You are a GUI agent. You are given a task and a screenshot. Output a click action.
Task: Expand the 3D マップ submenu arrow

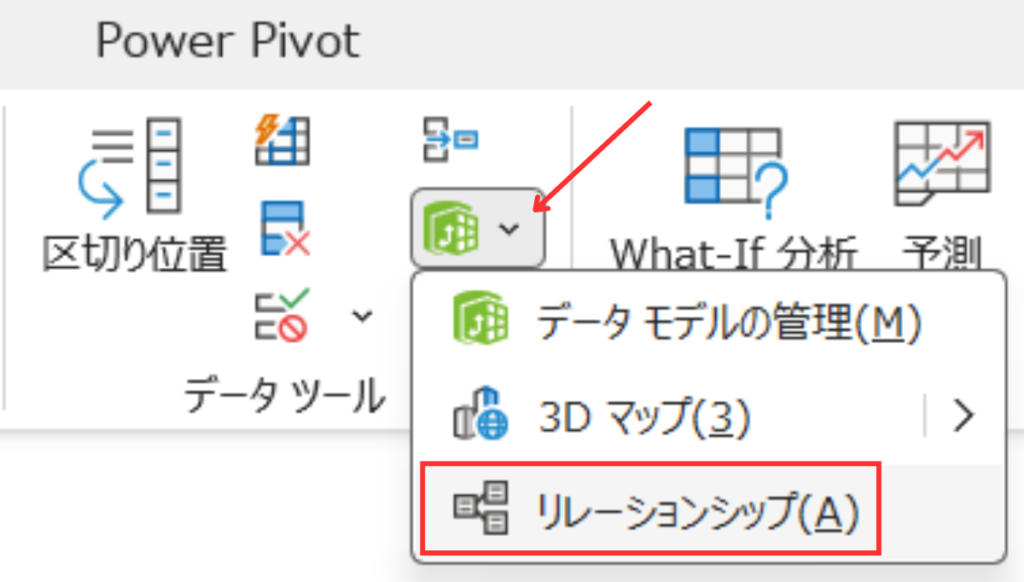pyautogui.click(x=964, y=416)
